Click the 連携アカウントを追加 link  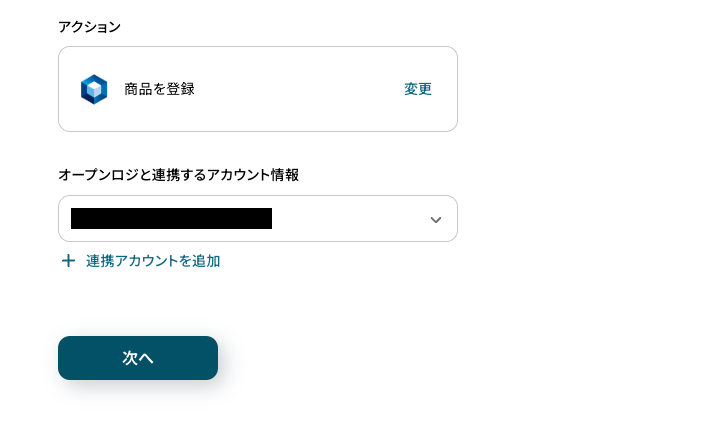coord(153,261)
